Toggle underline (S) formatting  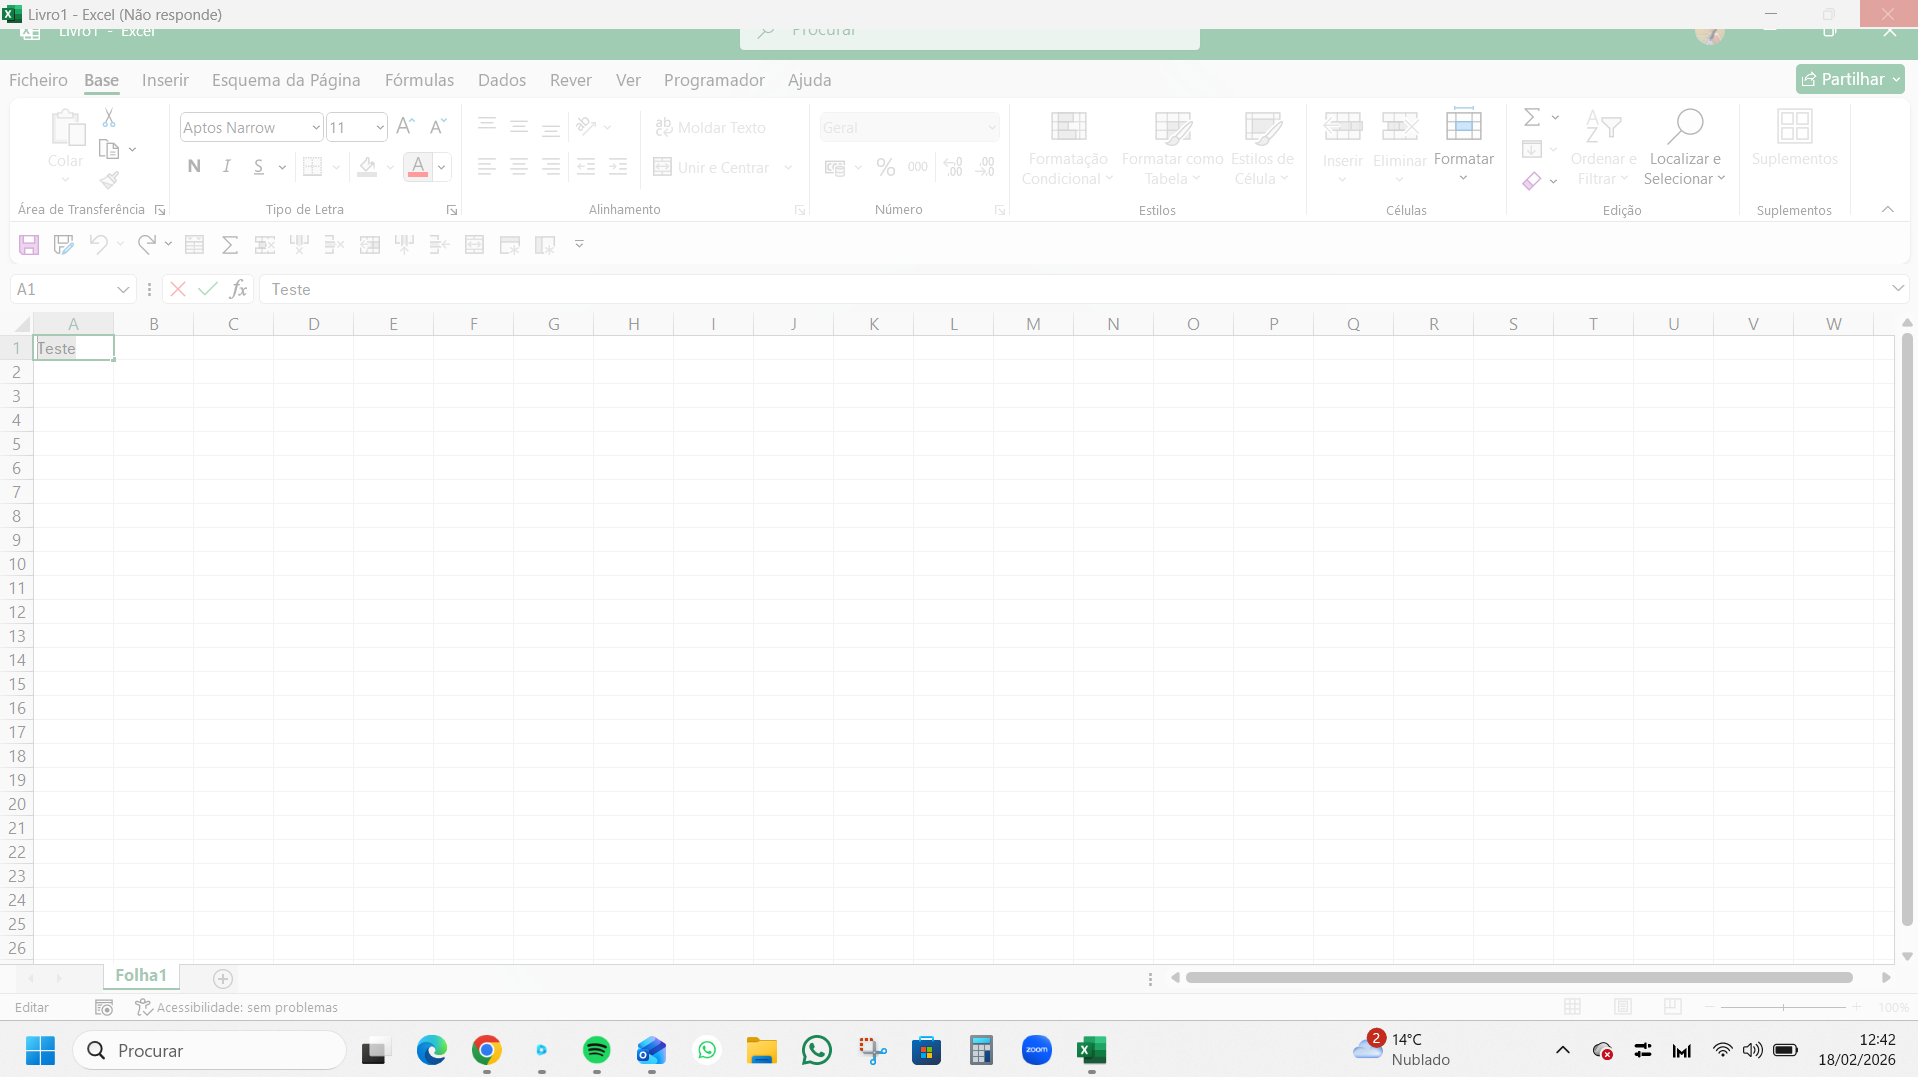pos(259,167)
